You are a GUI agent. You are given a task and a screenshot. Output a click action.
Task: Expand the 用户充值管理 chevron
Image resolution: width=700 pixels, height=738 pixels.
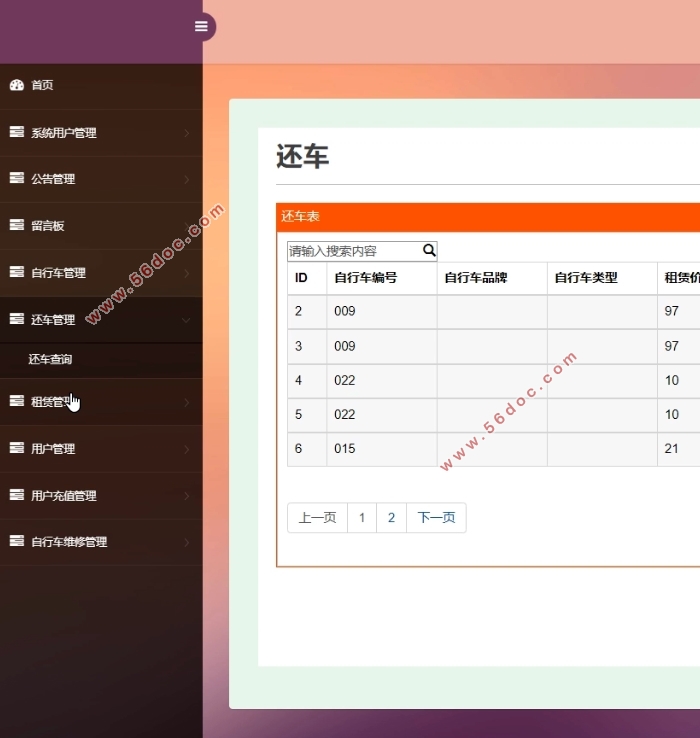coord(187,496)
